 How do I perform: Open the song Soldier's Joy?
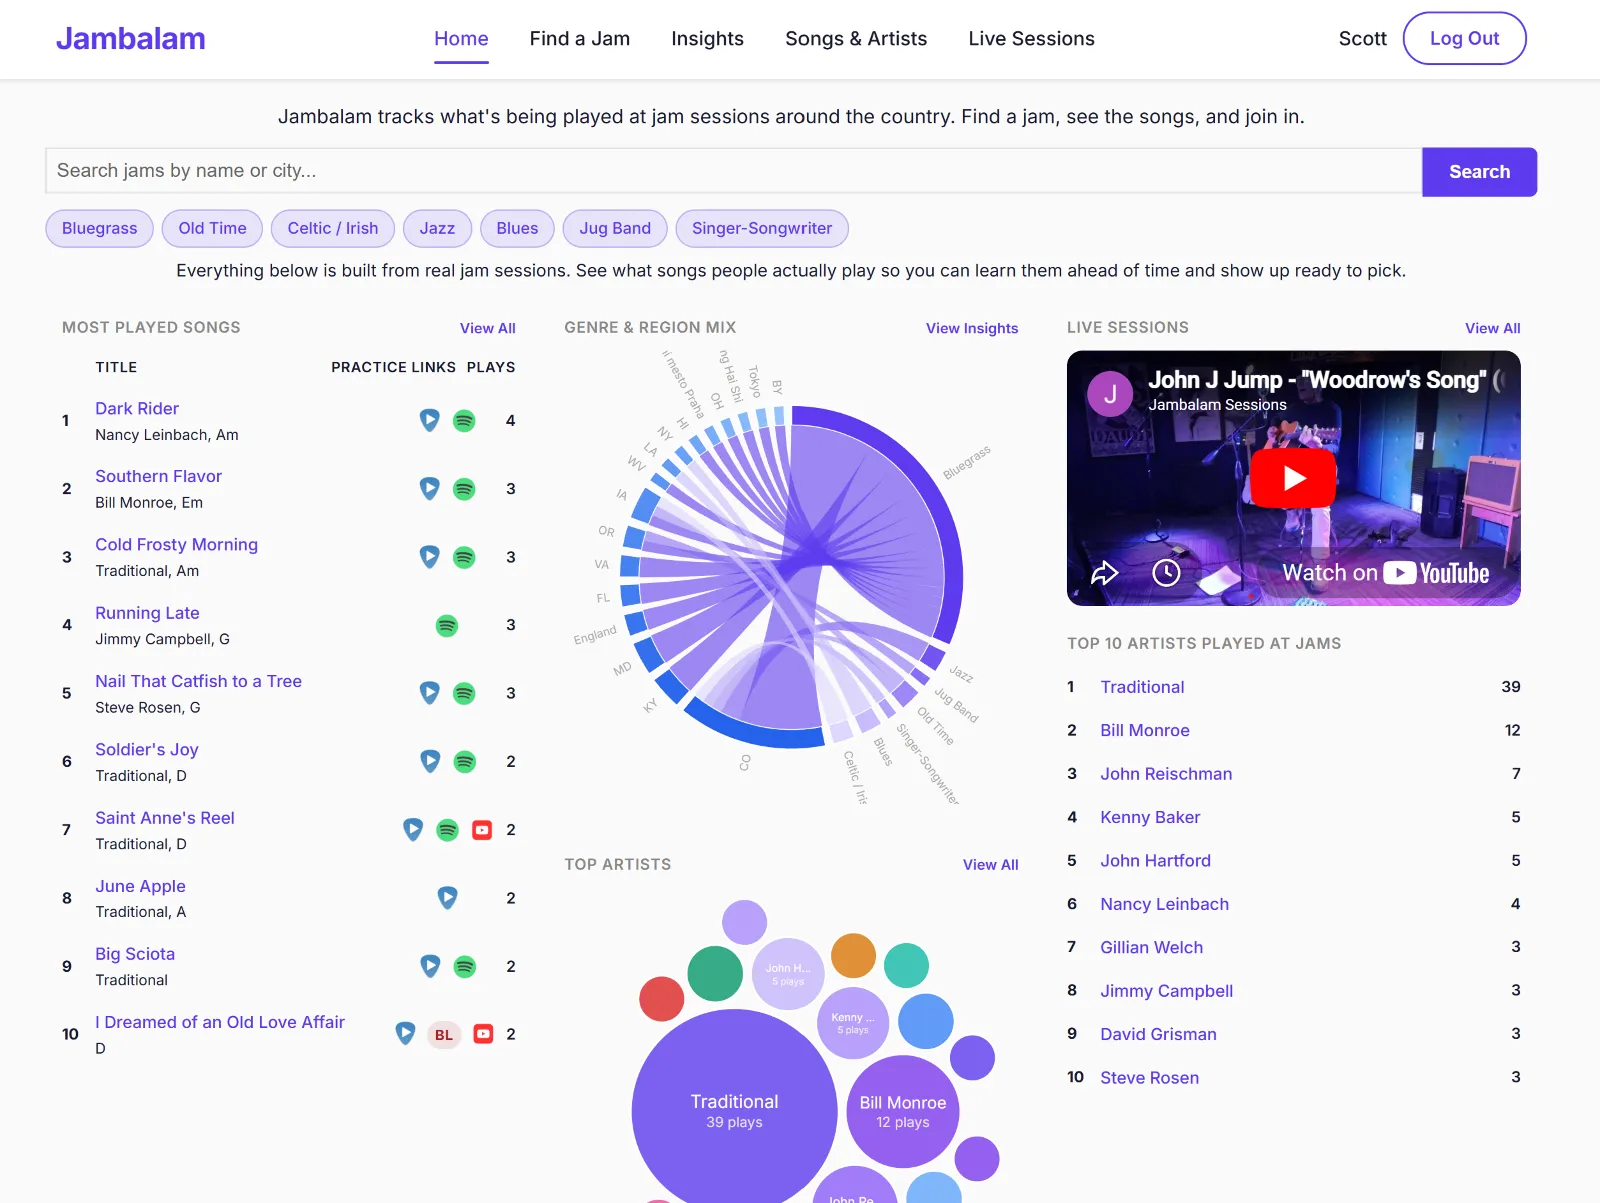point(147,750)
